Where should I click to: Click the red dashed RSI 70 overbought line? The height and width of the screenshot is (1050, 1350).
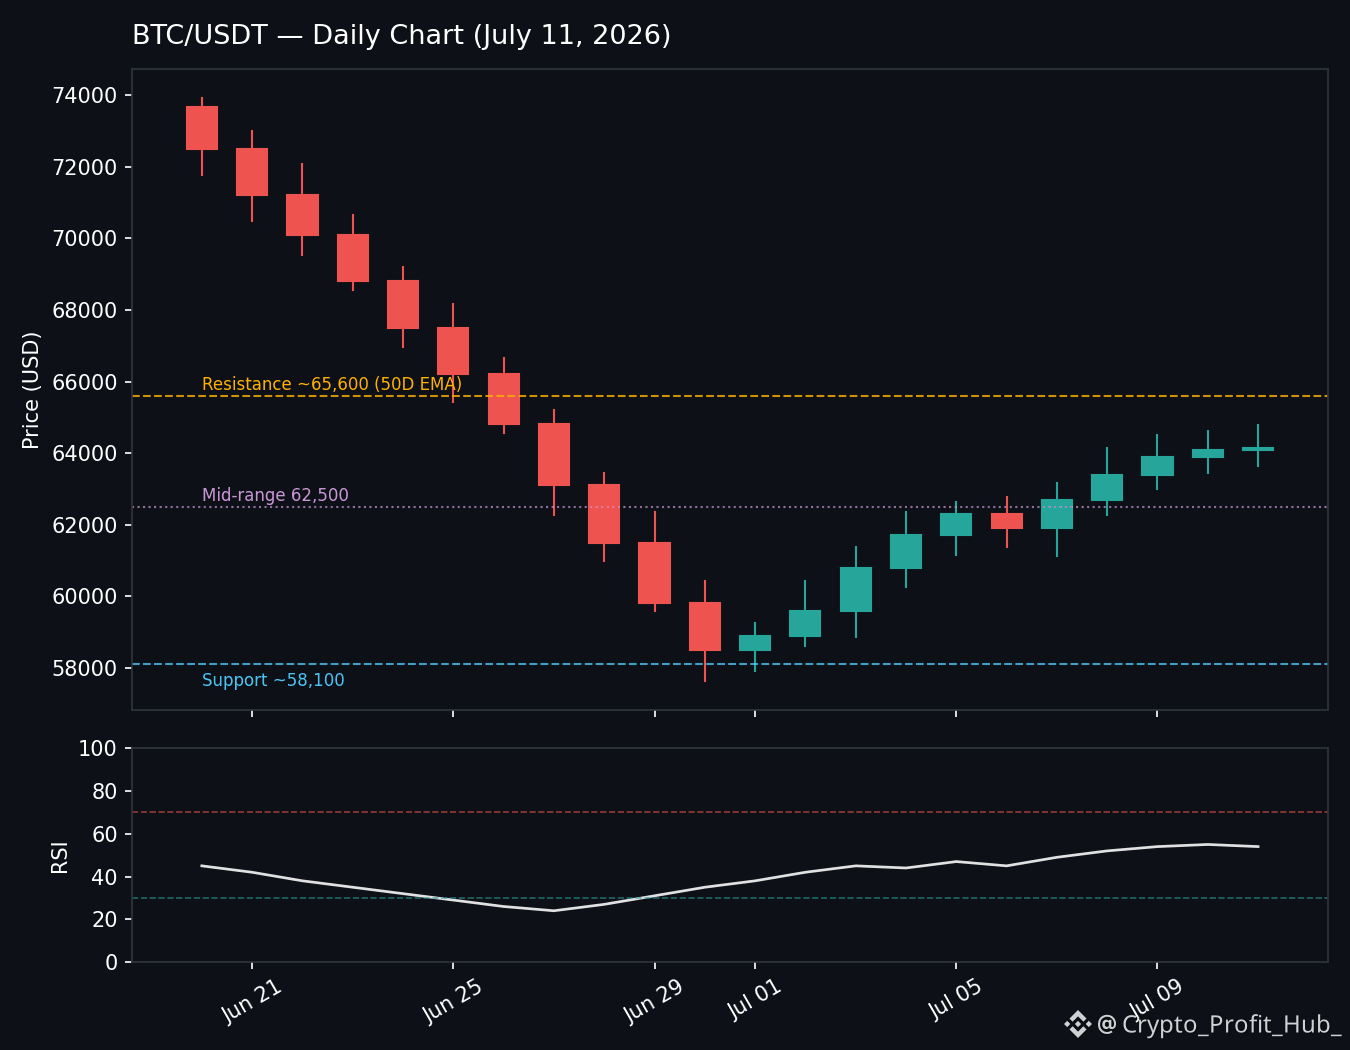pos(730,812)
